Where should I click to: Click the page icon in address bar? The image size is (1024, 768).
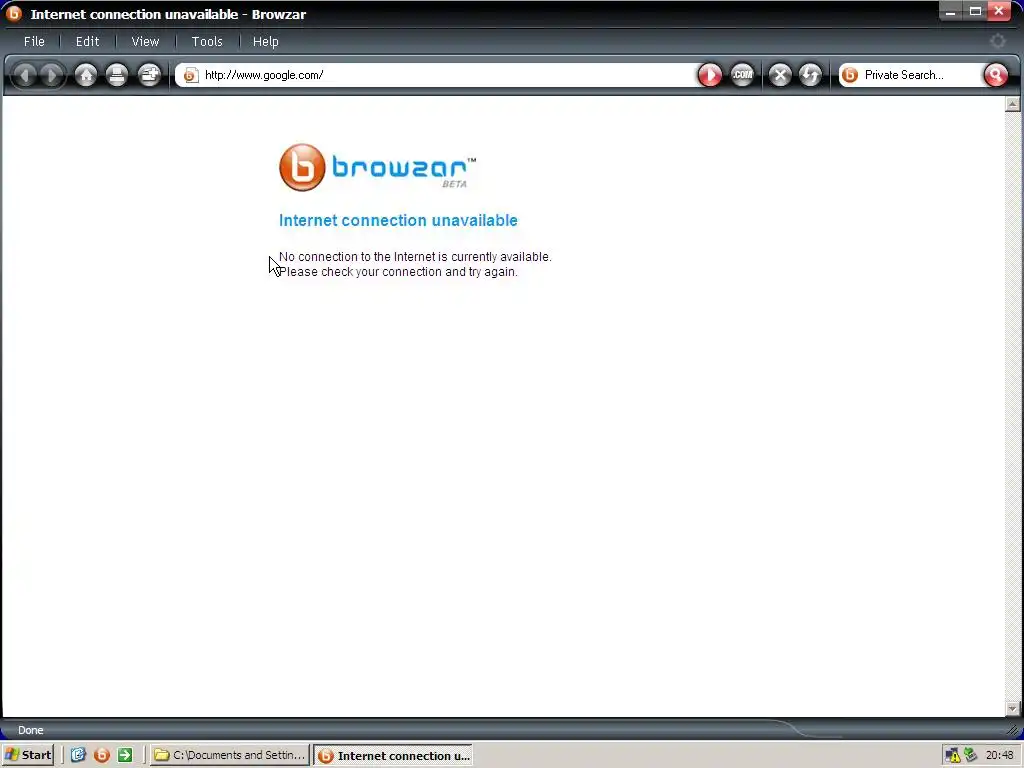190,76
